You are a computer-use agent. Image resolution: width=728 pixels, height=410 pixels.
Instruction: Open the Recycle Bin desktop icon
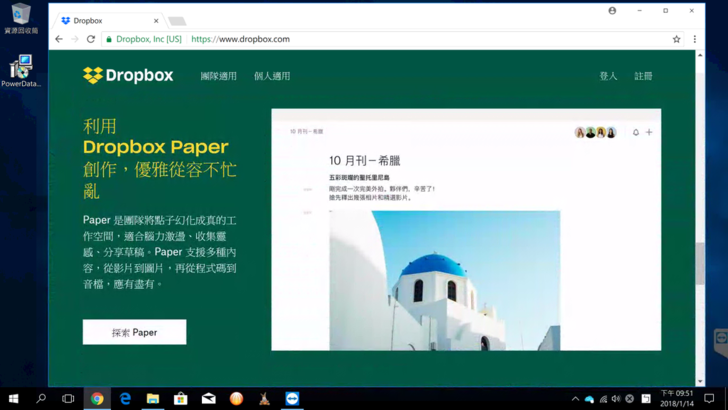coord(21,18)
